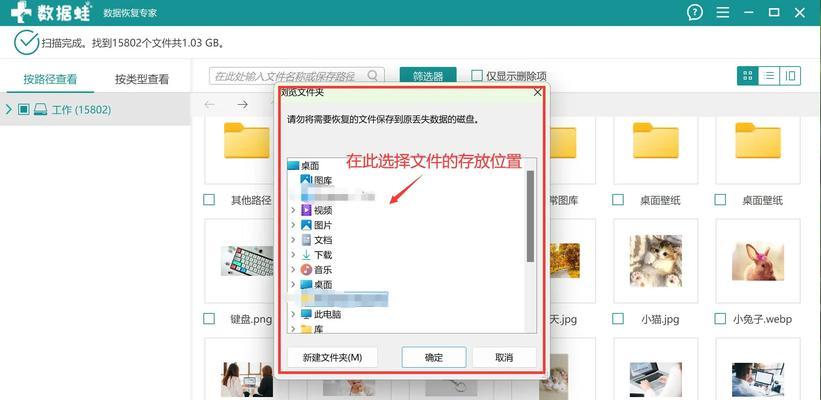Click the search magnifier icon
Image resolution: width=821 pixels, height=400 pixels.
pyautogui.click(x=372, y=76)
